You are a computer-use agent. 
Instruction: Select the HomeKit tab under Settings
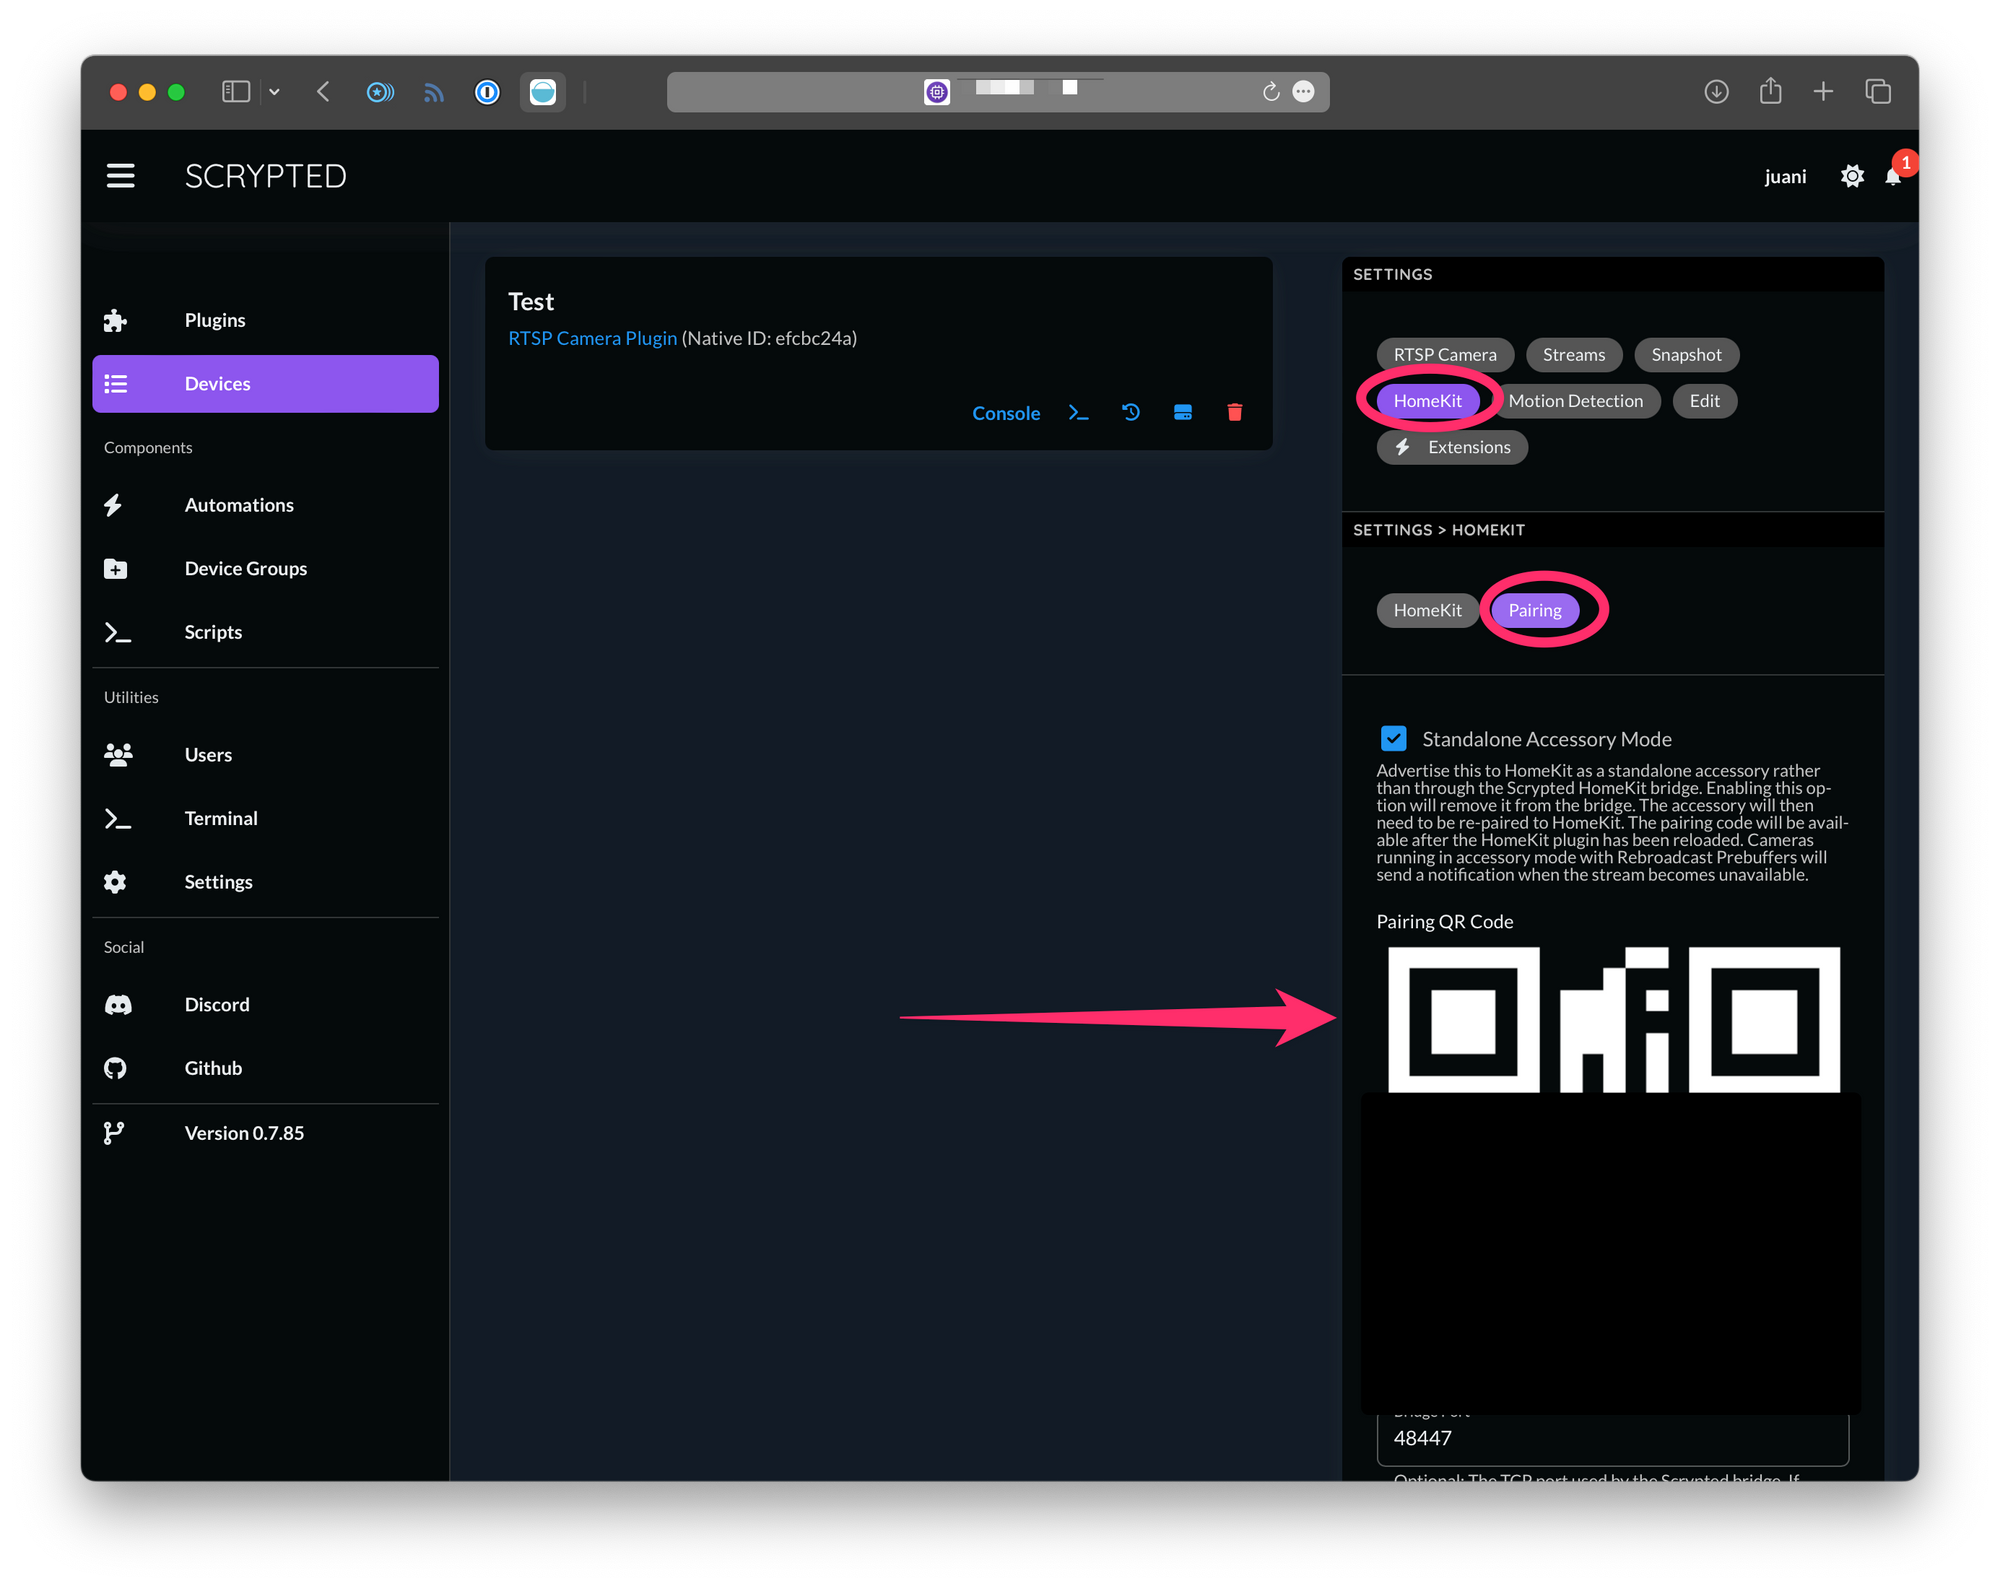1427,401
